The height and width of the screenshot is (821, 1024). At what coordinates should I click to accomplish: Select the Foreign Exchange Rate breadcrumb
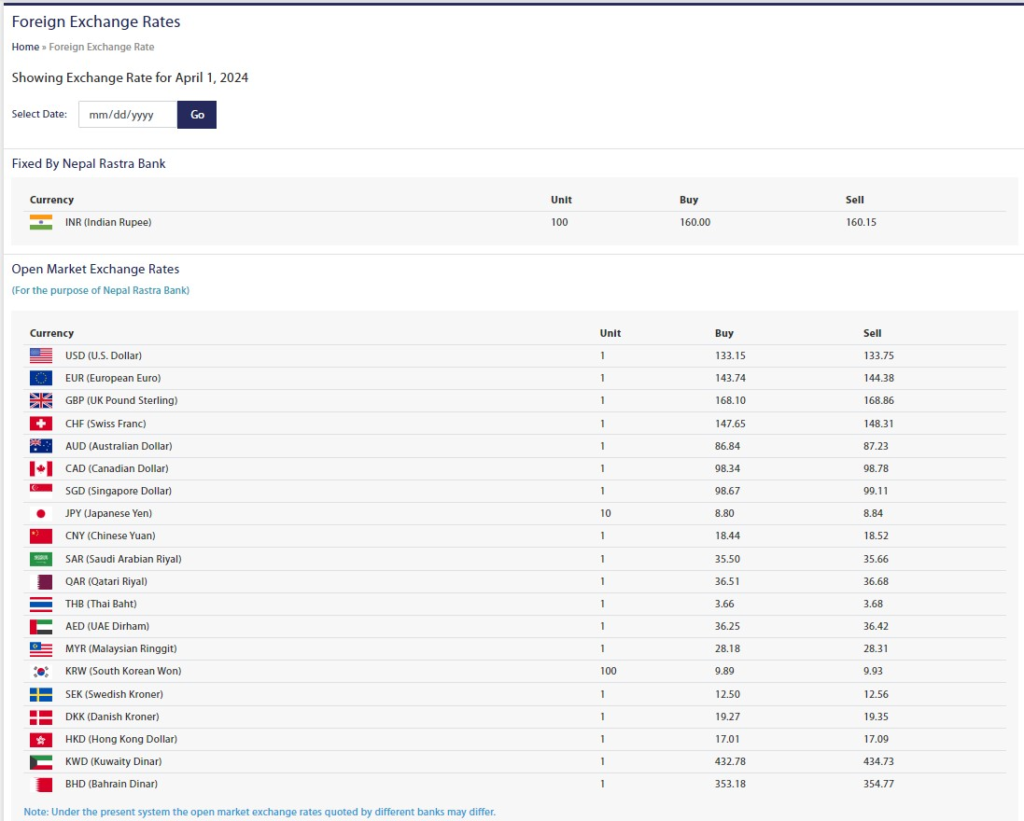tap(101, 47)
